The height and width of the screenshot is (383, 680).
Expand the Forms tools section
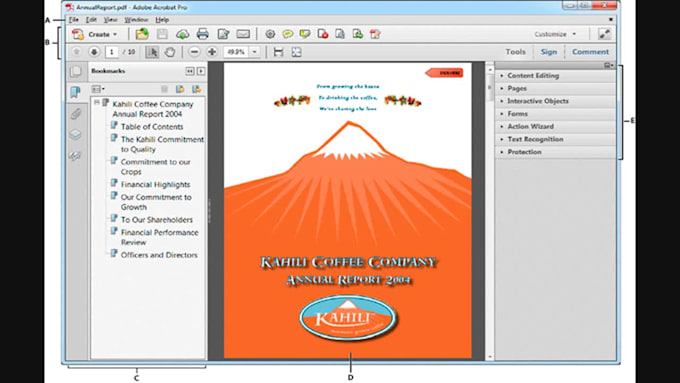point(555,114)
